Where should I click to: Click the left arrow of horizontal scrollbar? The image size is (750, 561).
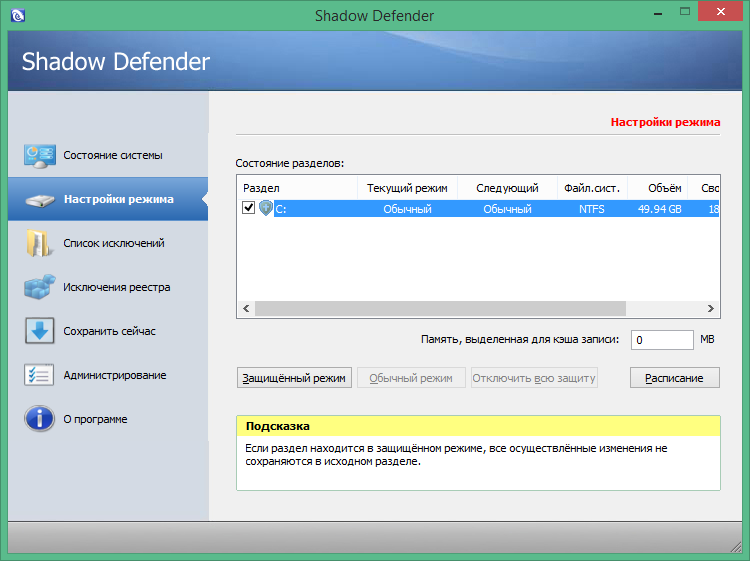pos(246,308)
